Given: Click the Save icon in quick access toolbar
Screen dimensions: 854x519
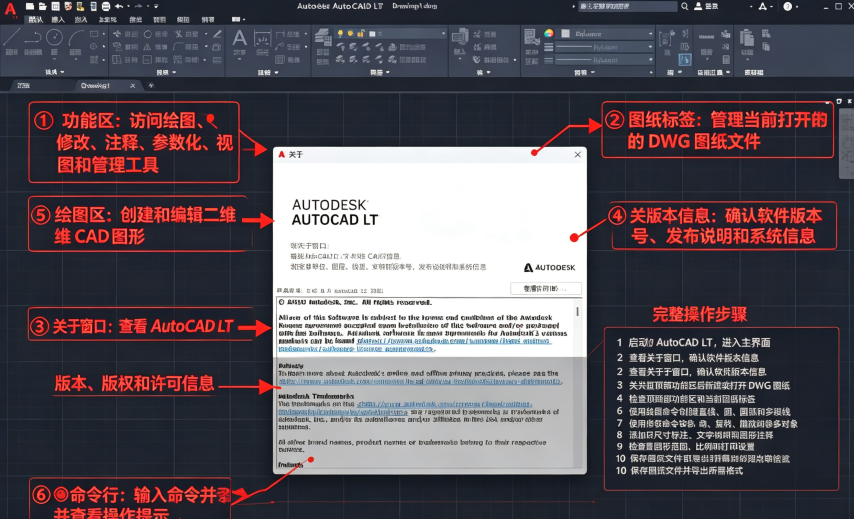Looking at the screenshot, I should [x=55, y=7].
